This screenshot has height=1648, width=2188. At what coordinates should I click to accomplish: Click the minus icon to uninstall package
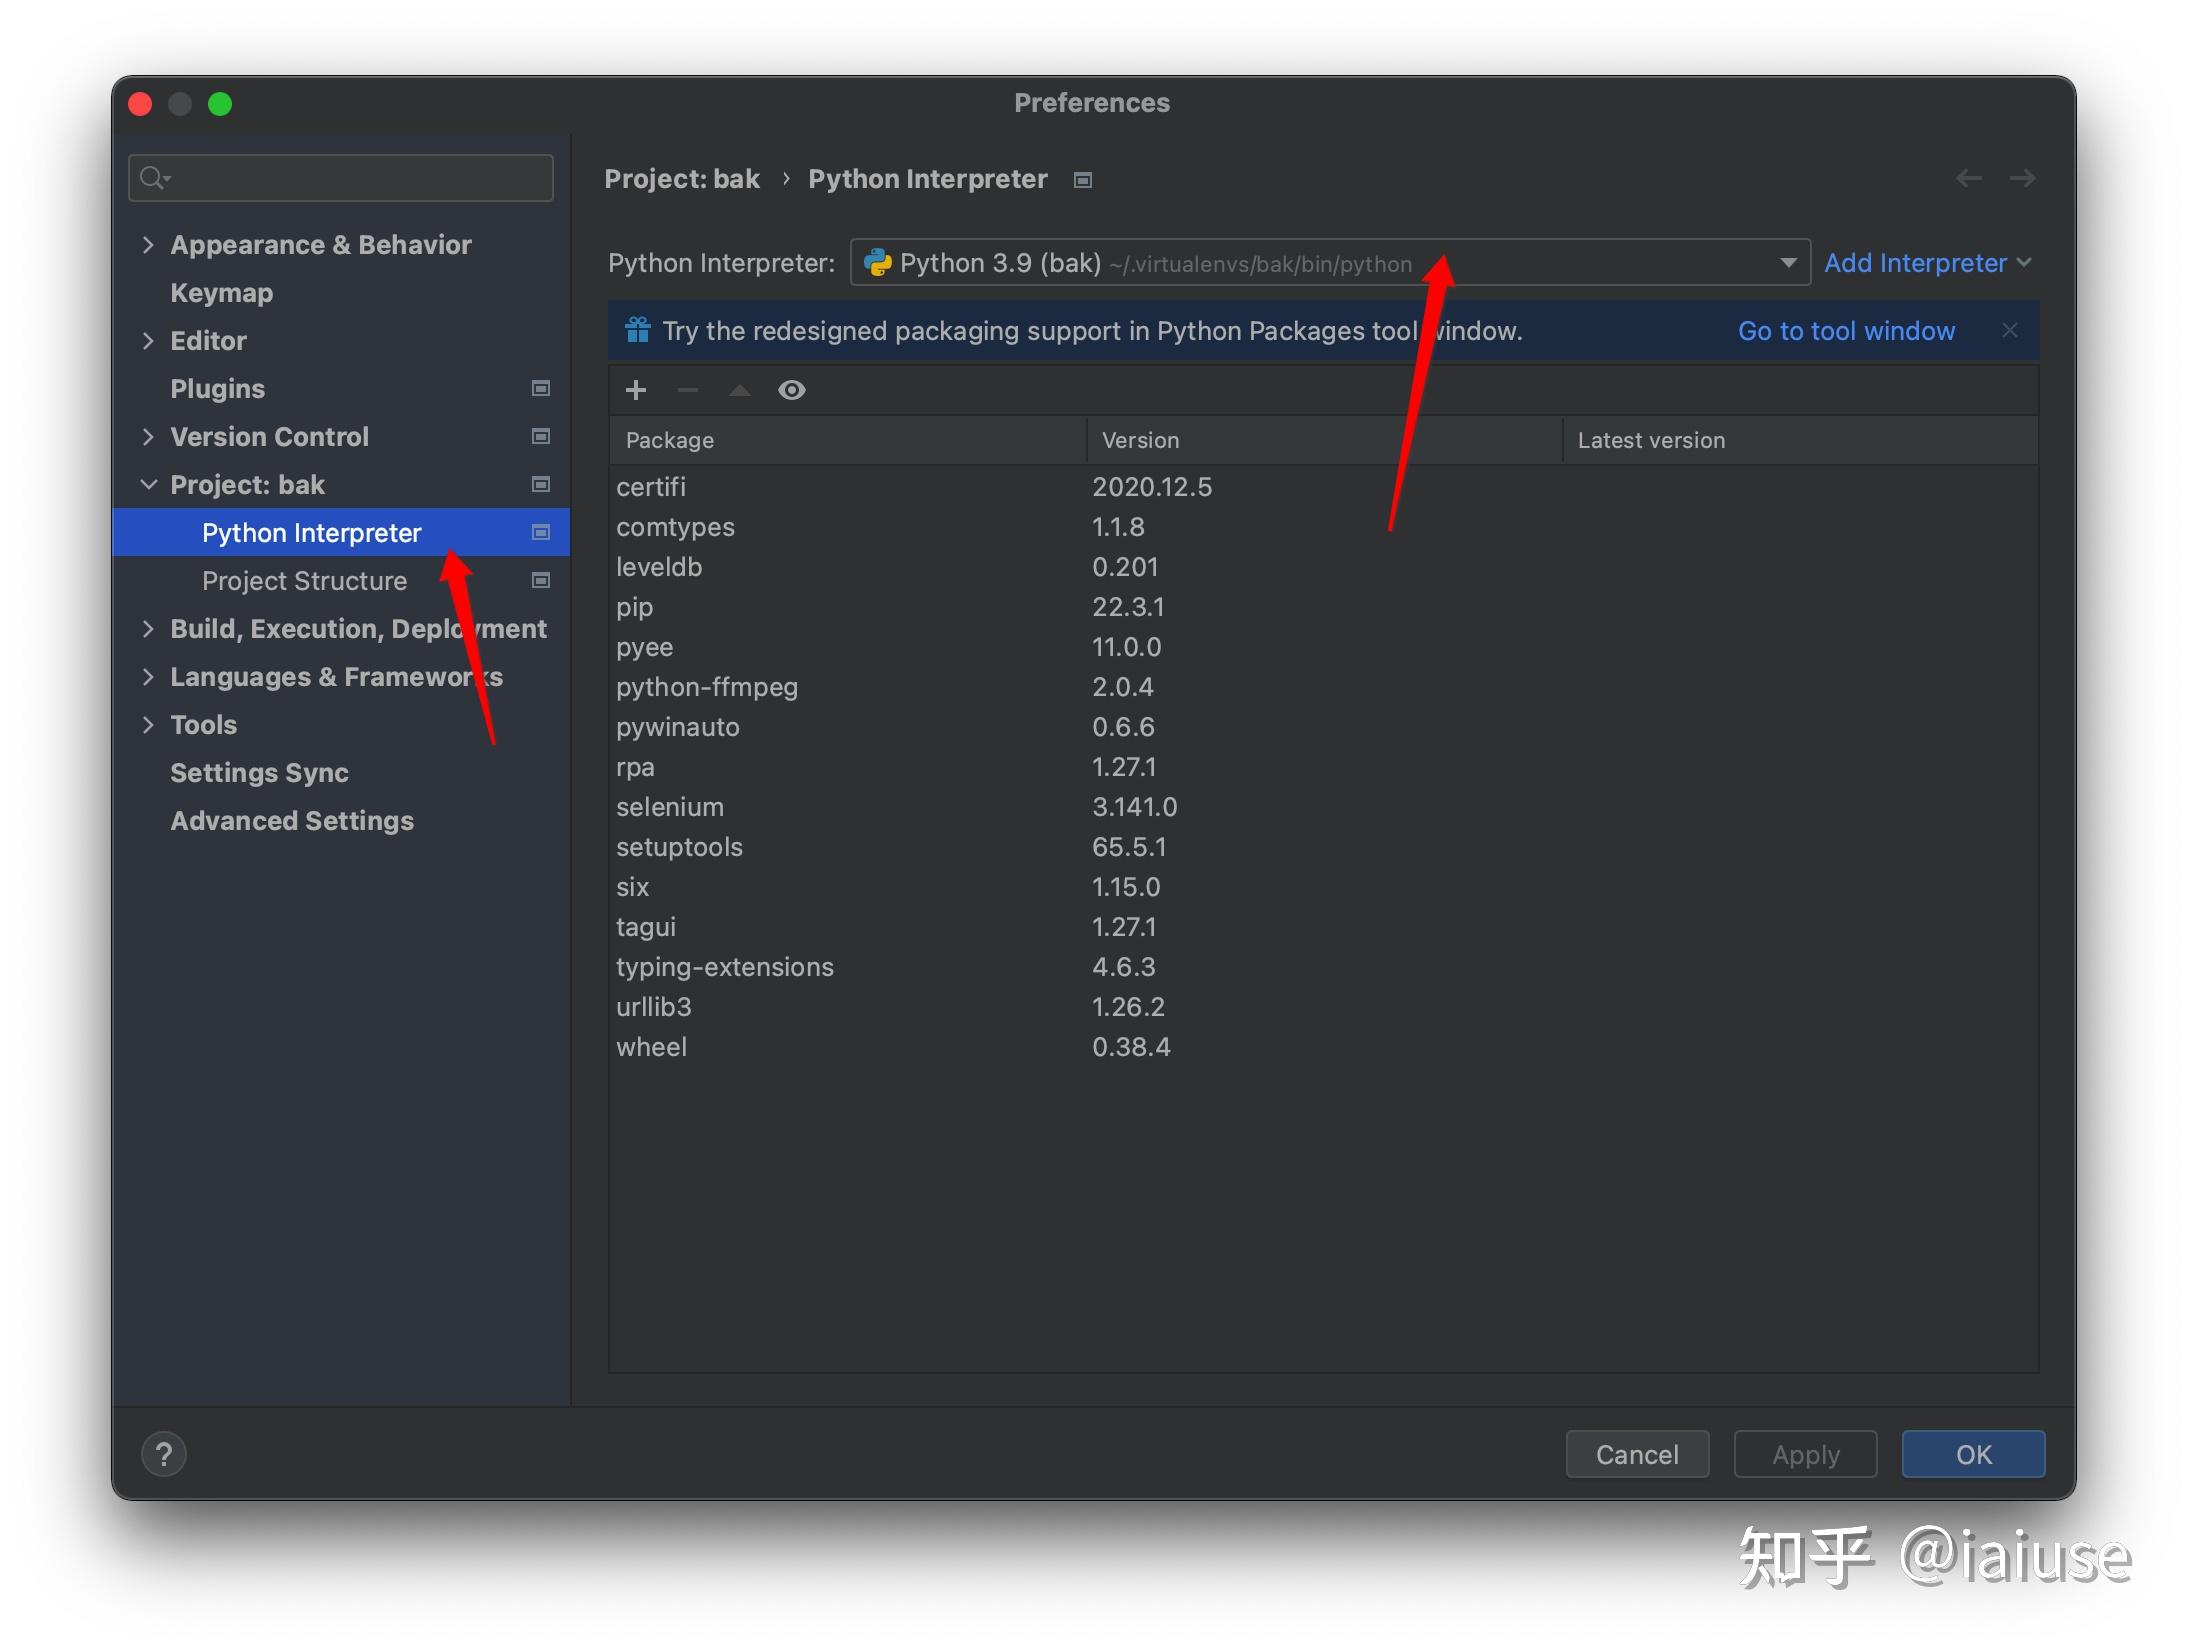(x=688, y=390)
